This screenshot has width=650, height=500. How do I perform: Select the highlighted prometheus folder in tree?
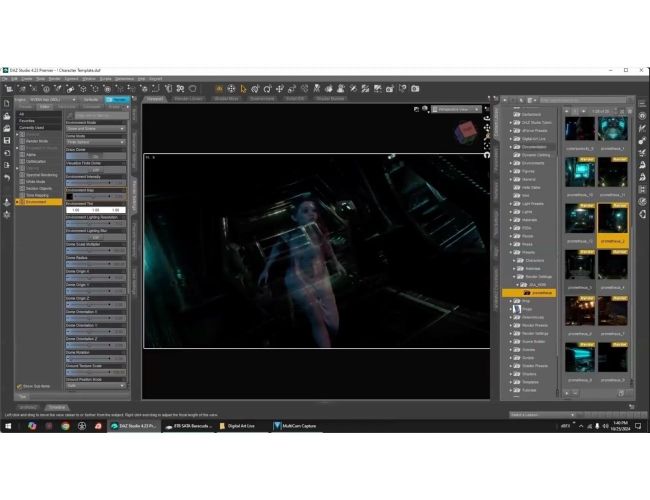529,293
